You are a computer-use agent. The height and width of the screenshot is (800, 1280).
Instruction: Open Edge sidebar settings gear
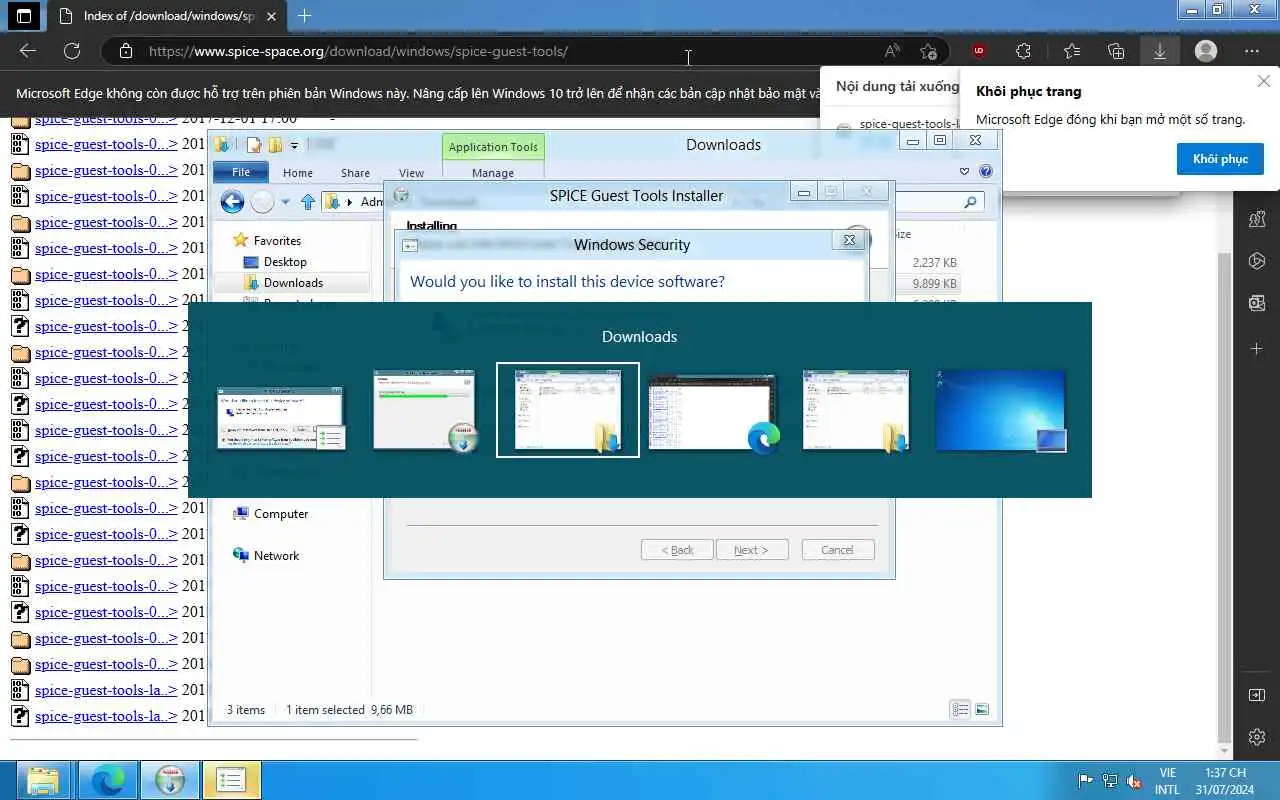(x=1257, y=737)
